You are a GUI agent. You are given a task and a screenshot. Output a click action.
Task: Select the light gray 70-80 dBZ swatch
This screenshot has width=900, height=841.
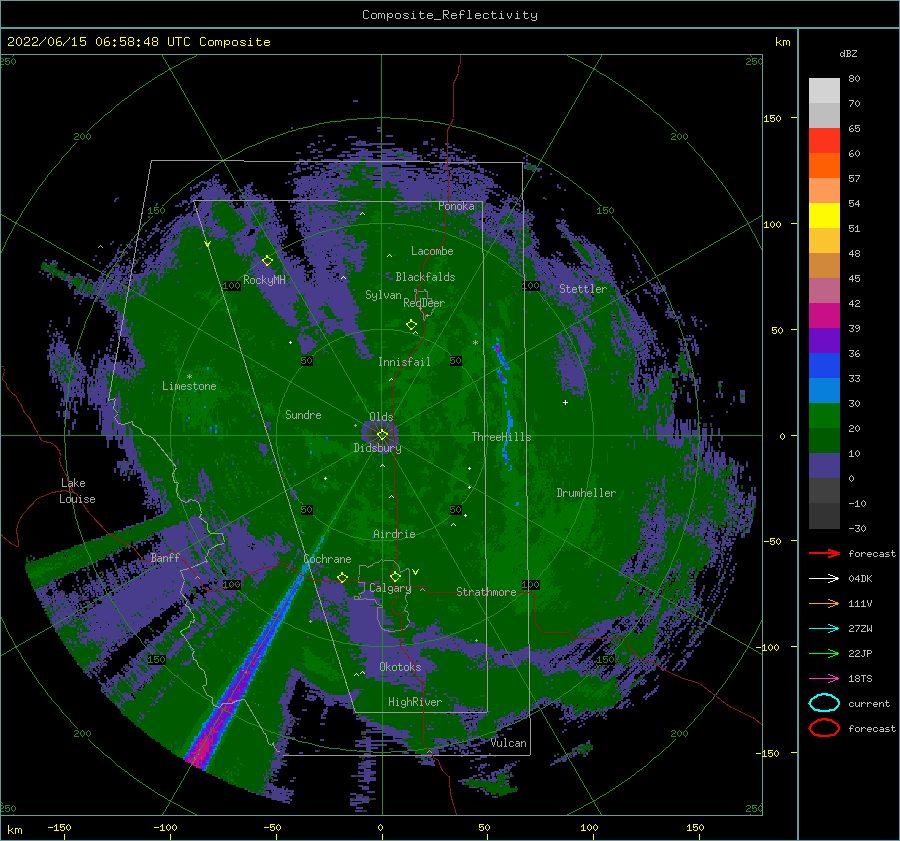click(x=824, y=91)
